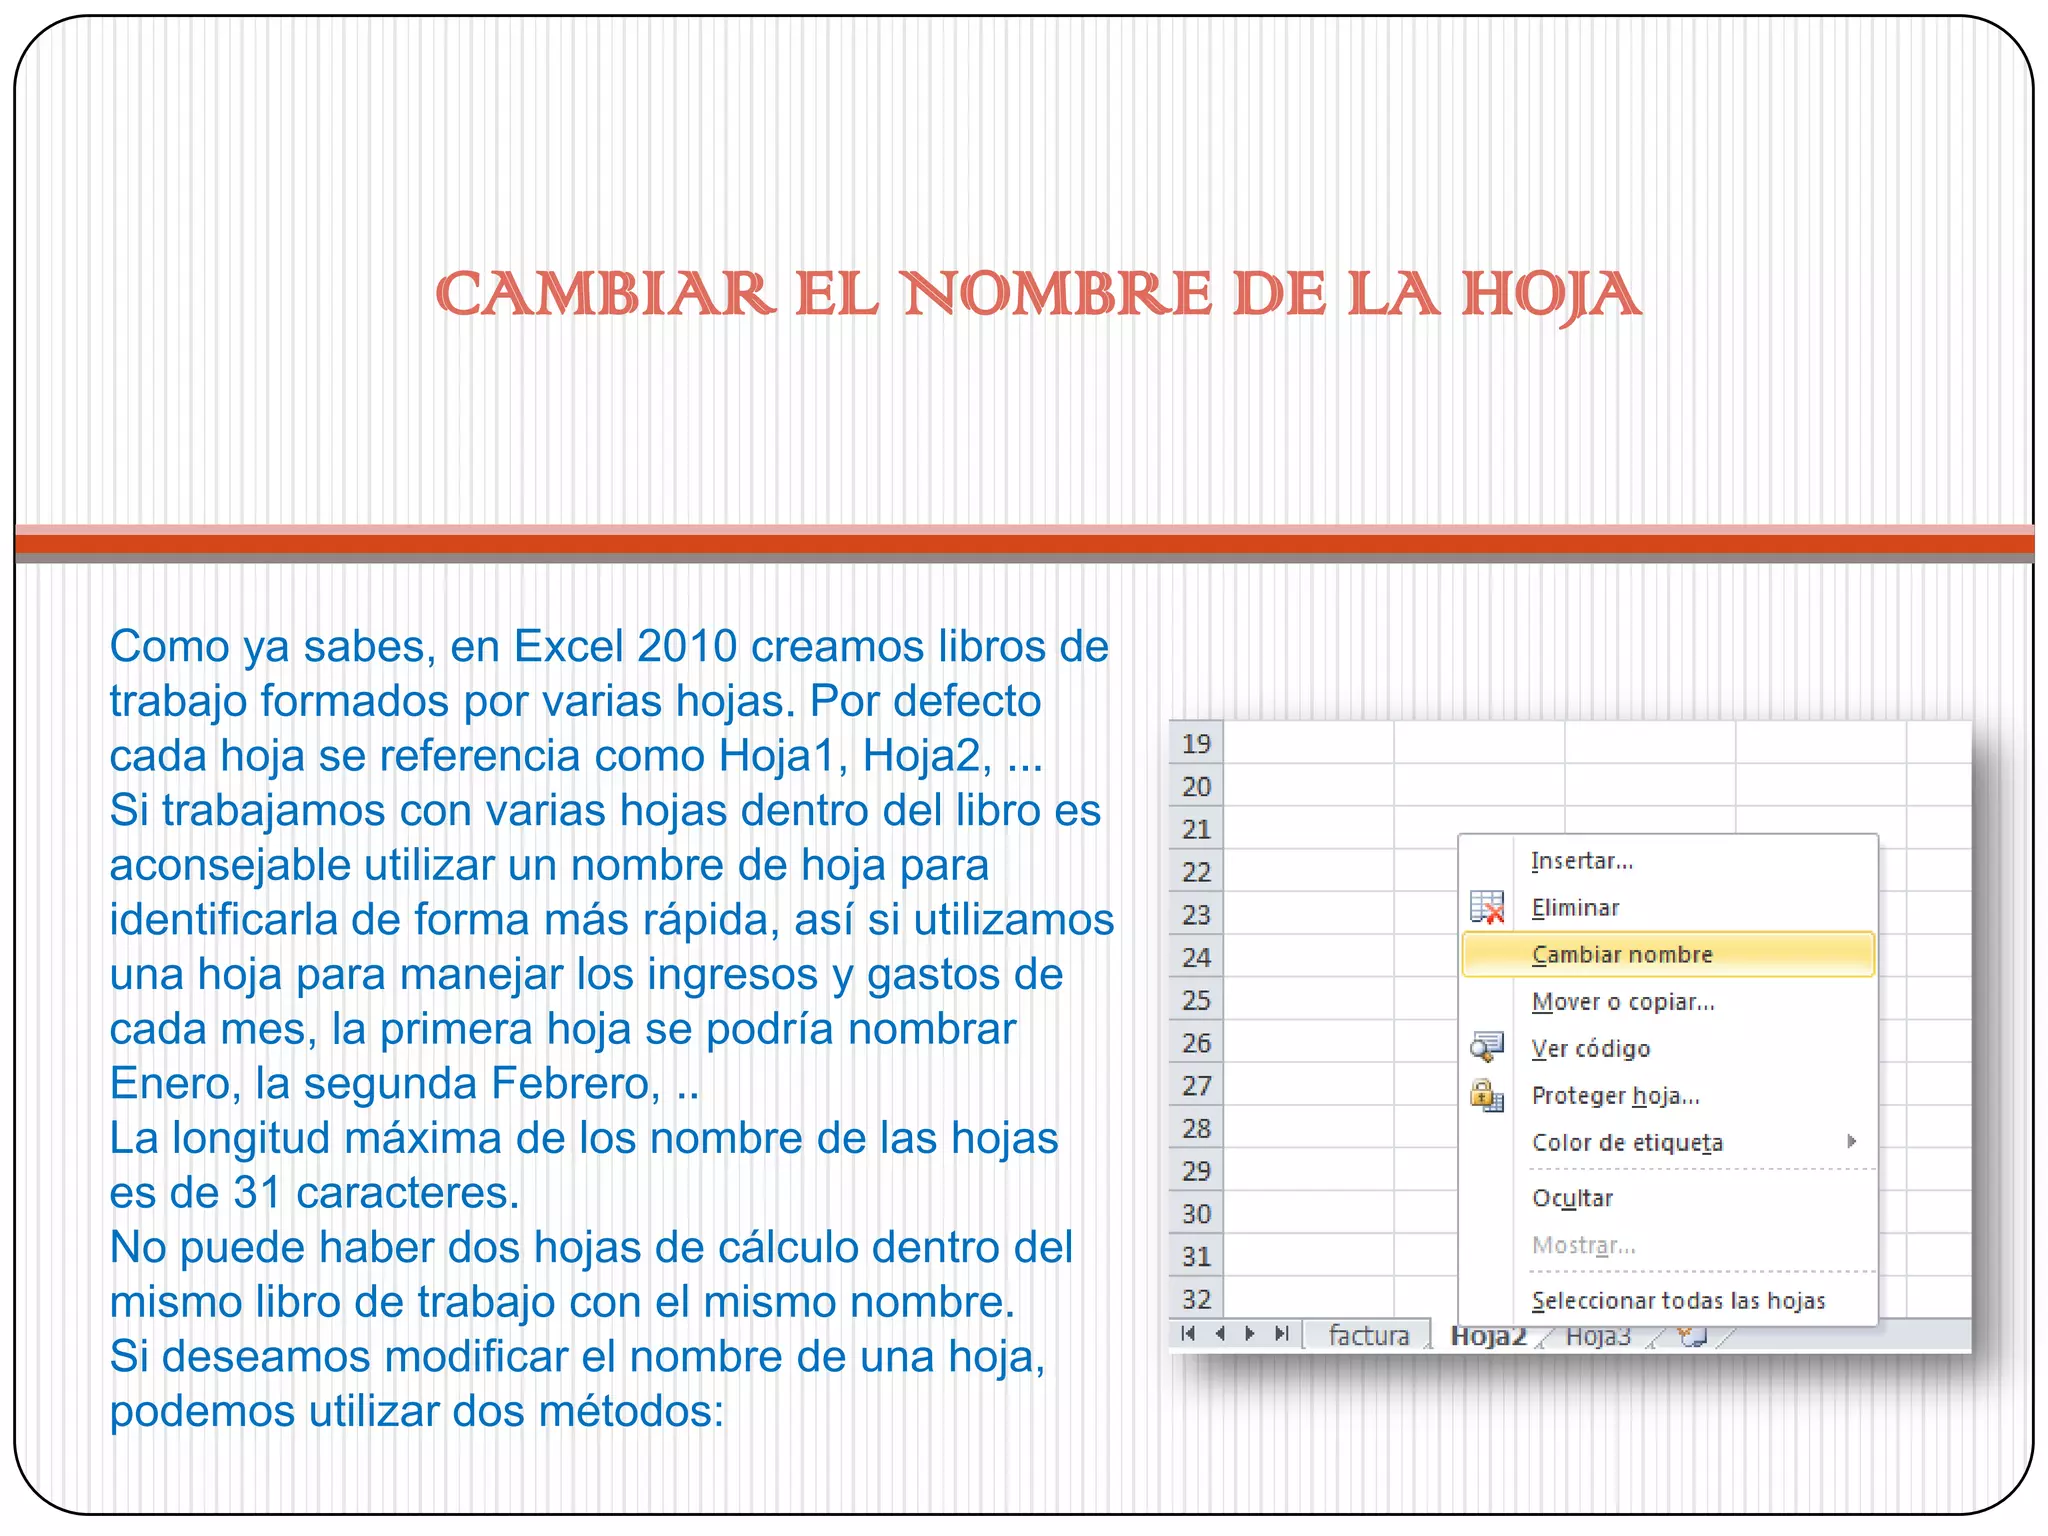Switch to the Hoja3 sheet tab
This screenshot has height=1536, width=2048.
[x=1597, y=1336]
